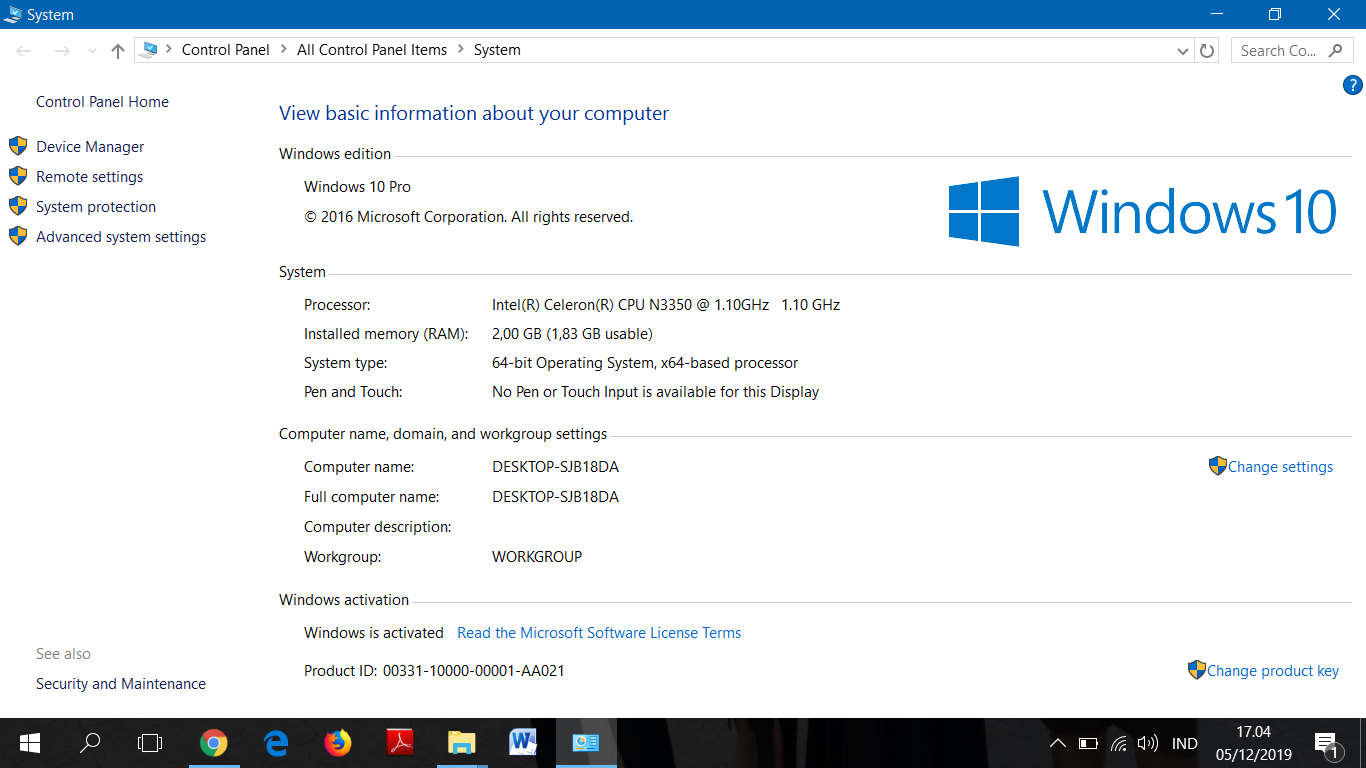Click the blue Help question mark icon
This screenshot has height=768, width=1366.
coord(1352,86)
